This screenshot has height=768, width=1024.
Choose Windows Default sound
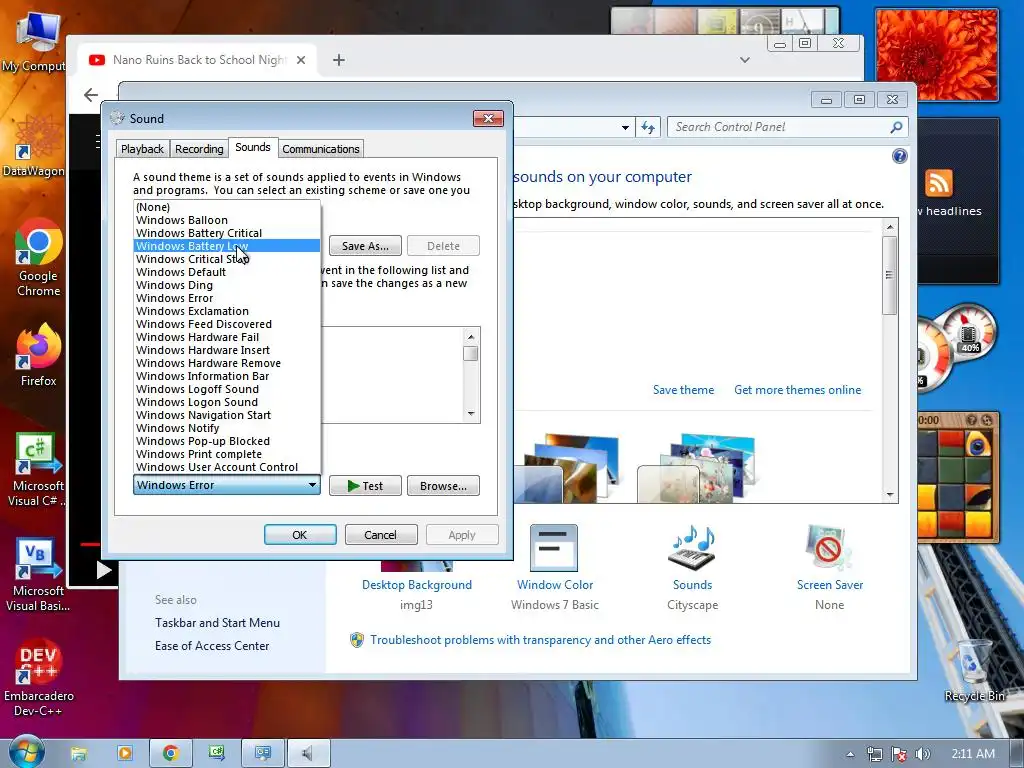pyautogui.click(x=227, y=272)
